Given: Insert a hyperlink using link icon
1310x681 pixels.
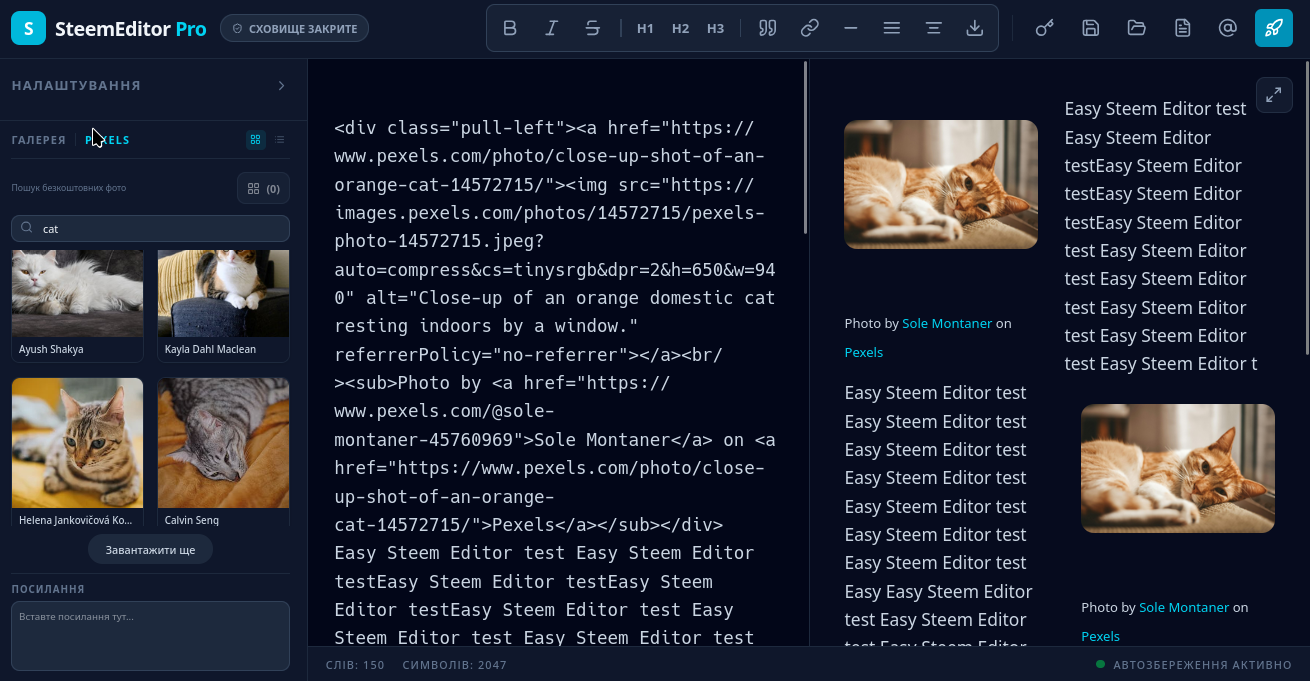Looking at the screenshot, I should tap(810, 28).
